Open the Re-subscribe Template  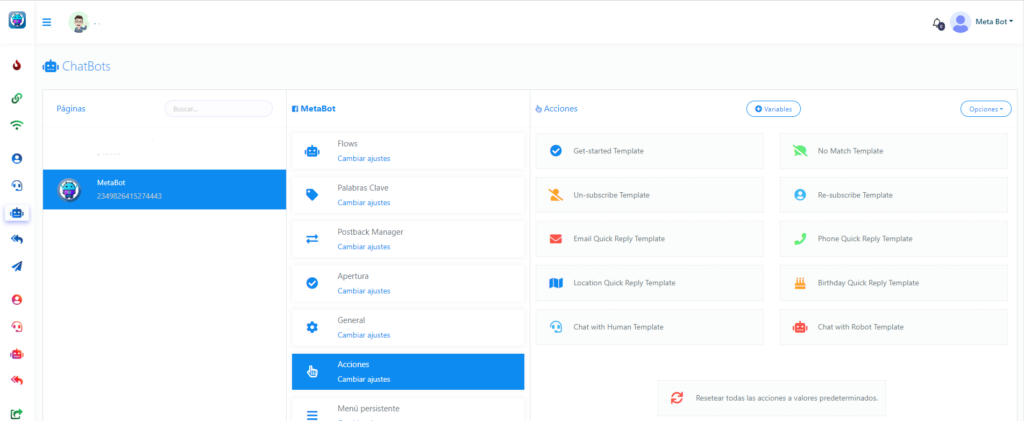click(x=893, y=195)
